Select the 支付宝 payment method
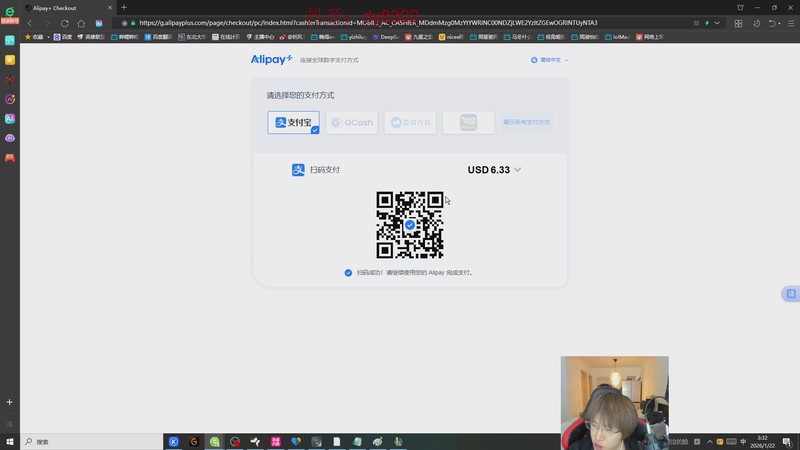 pyautogui.click(x=293, y=122)
